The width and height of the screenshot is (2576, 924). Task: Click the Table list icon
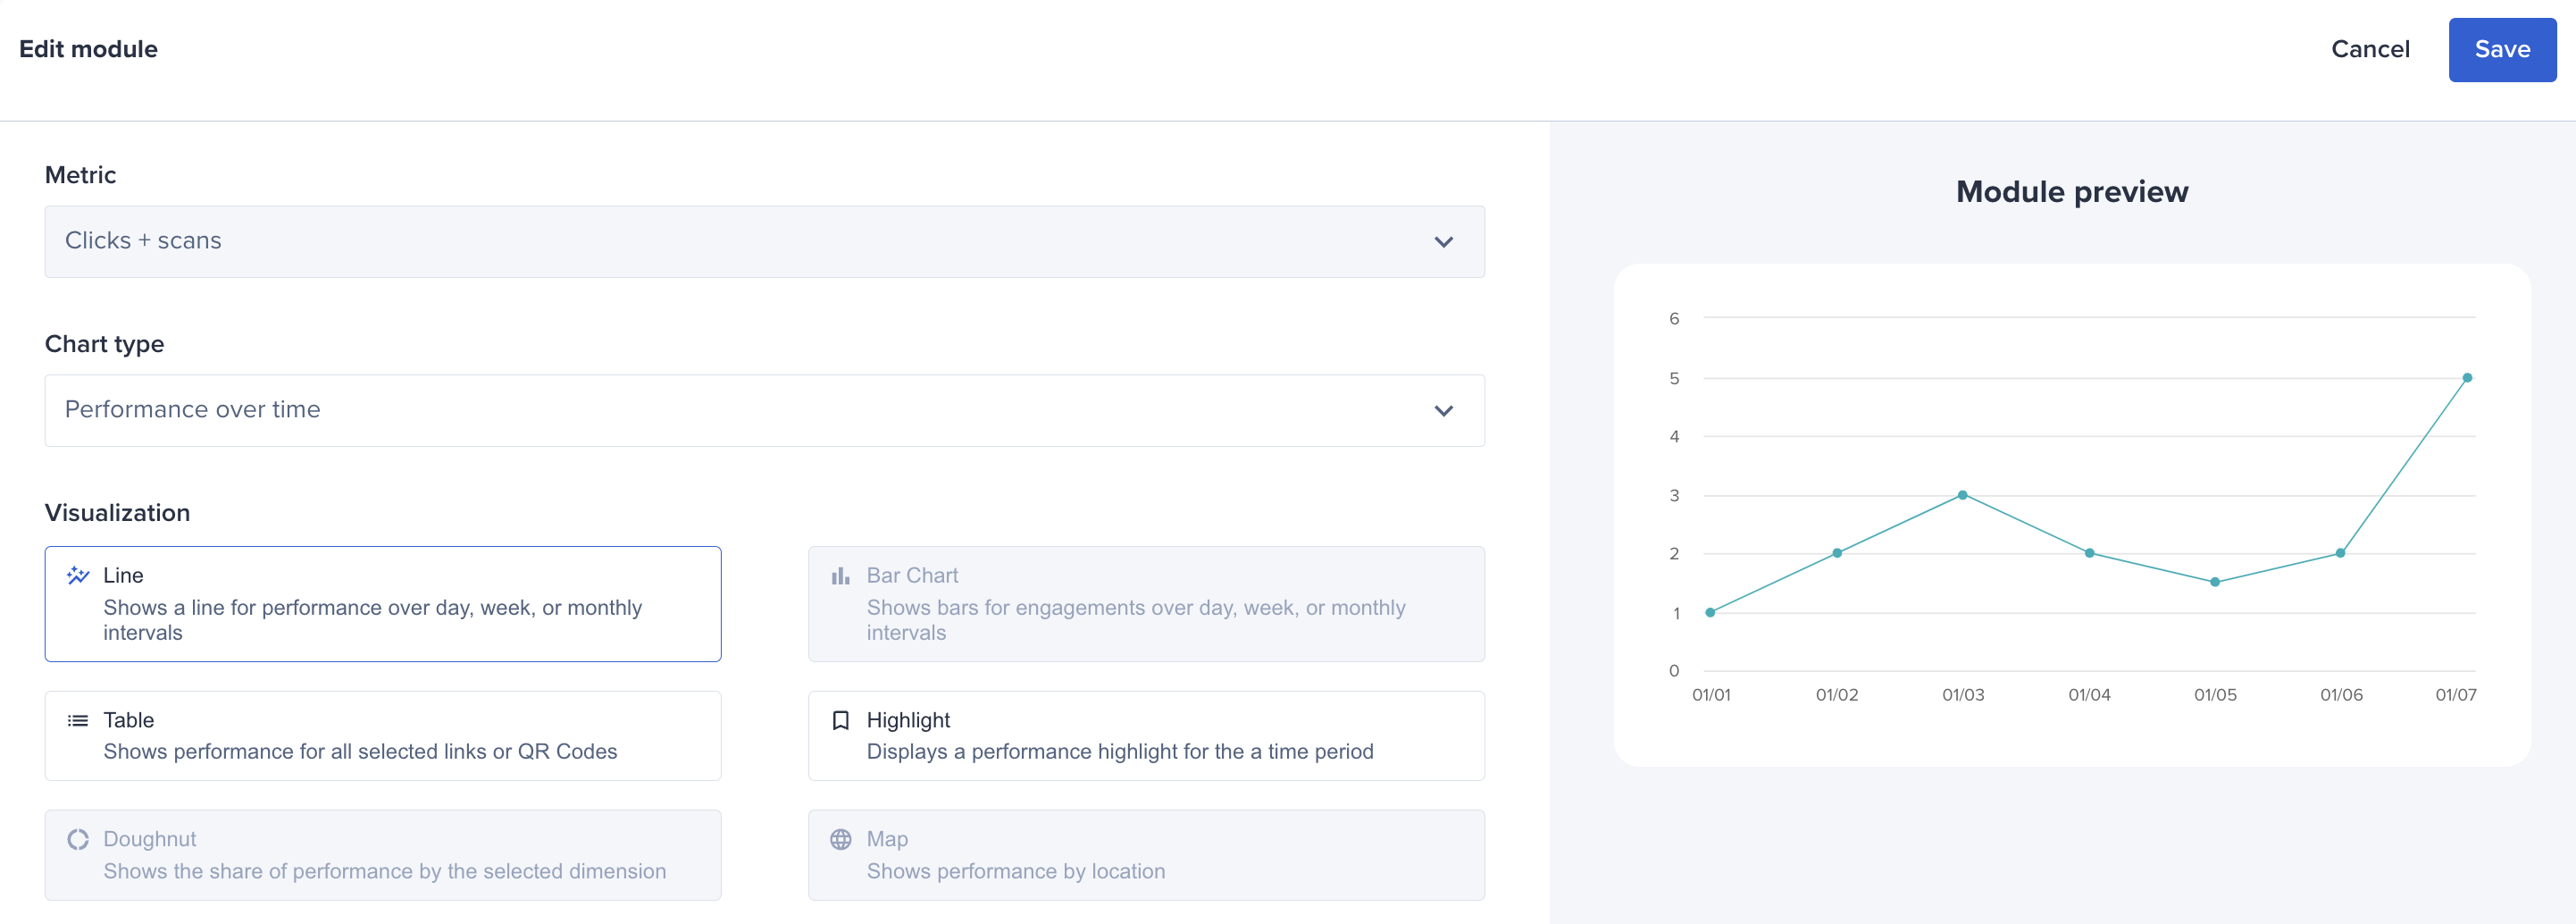pos(78,720)
